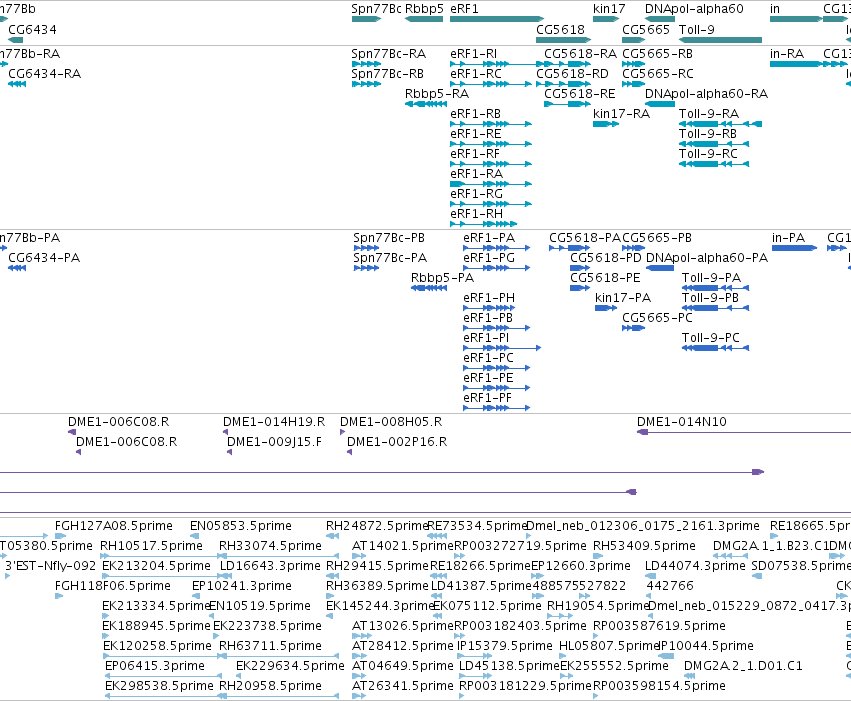Image resolution: width=851 pixels, height=701 pixels.
Task: Click the eRF1 gene feature bar
Action: point(497,19)
